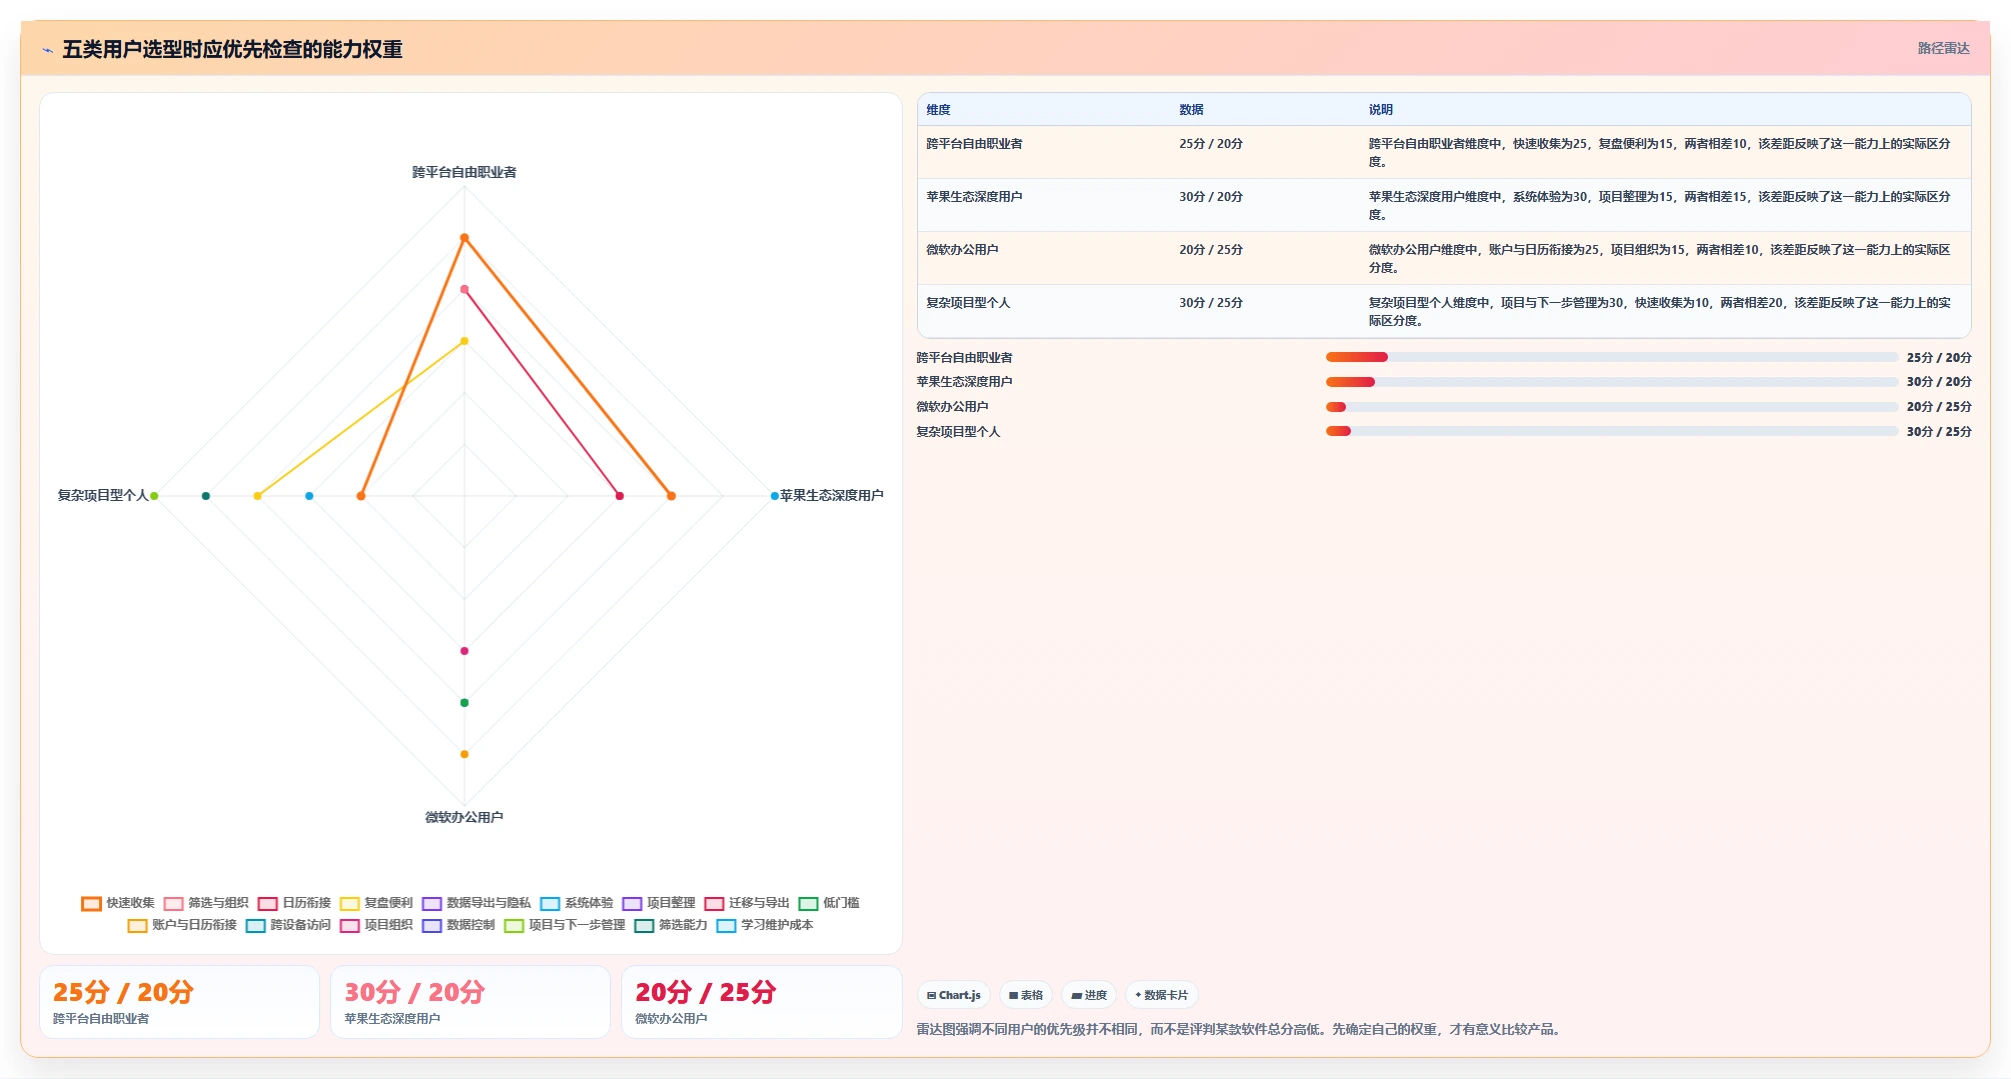Toggle the 数据导出与隐私 legend entry
The height and width of the screenshot is (1079, 2011).
coord(476,903)
